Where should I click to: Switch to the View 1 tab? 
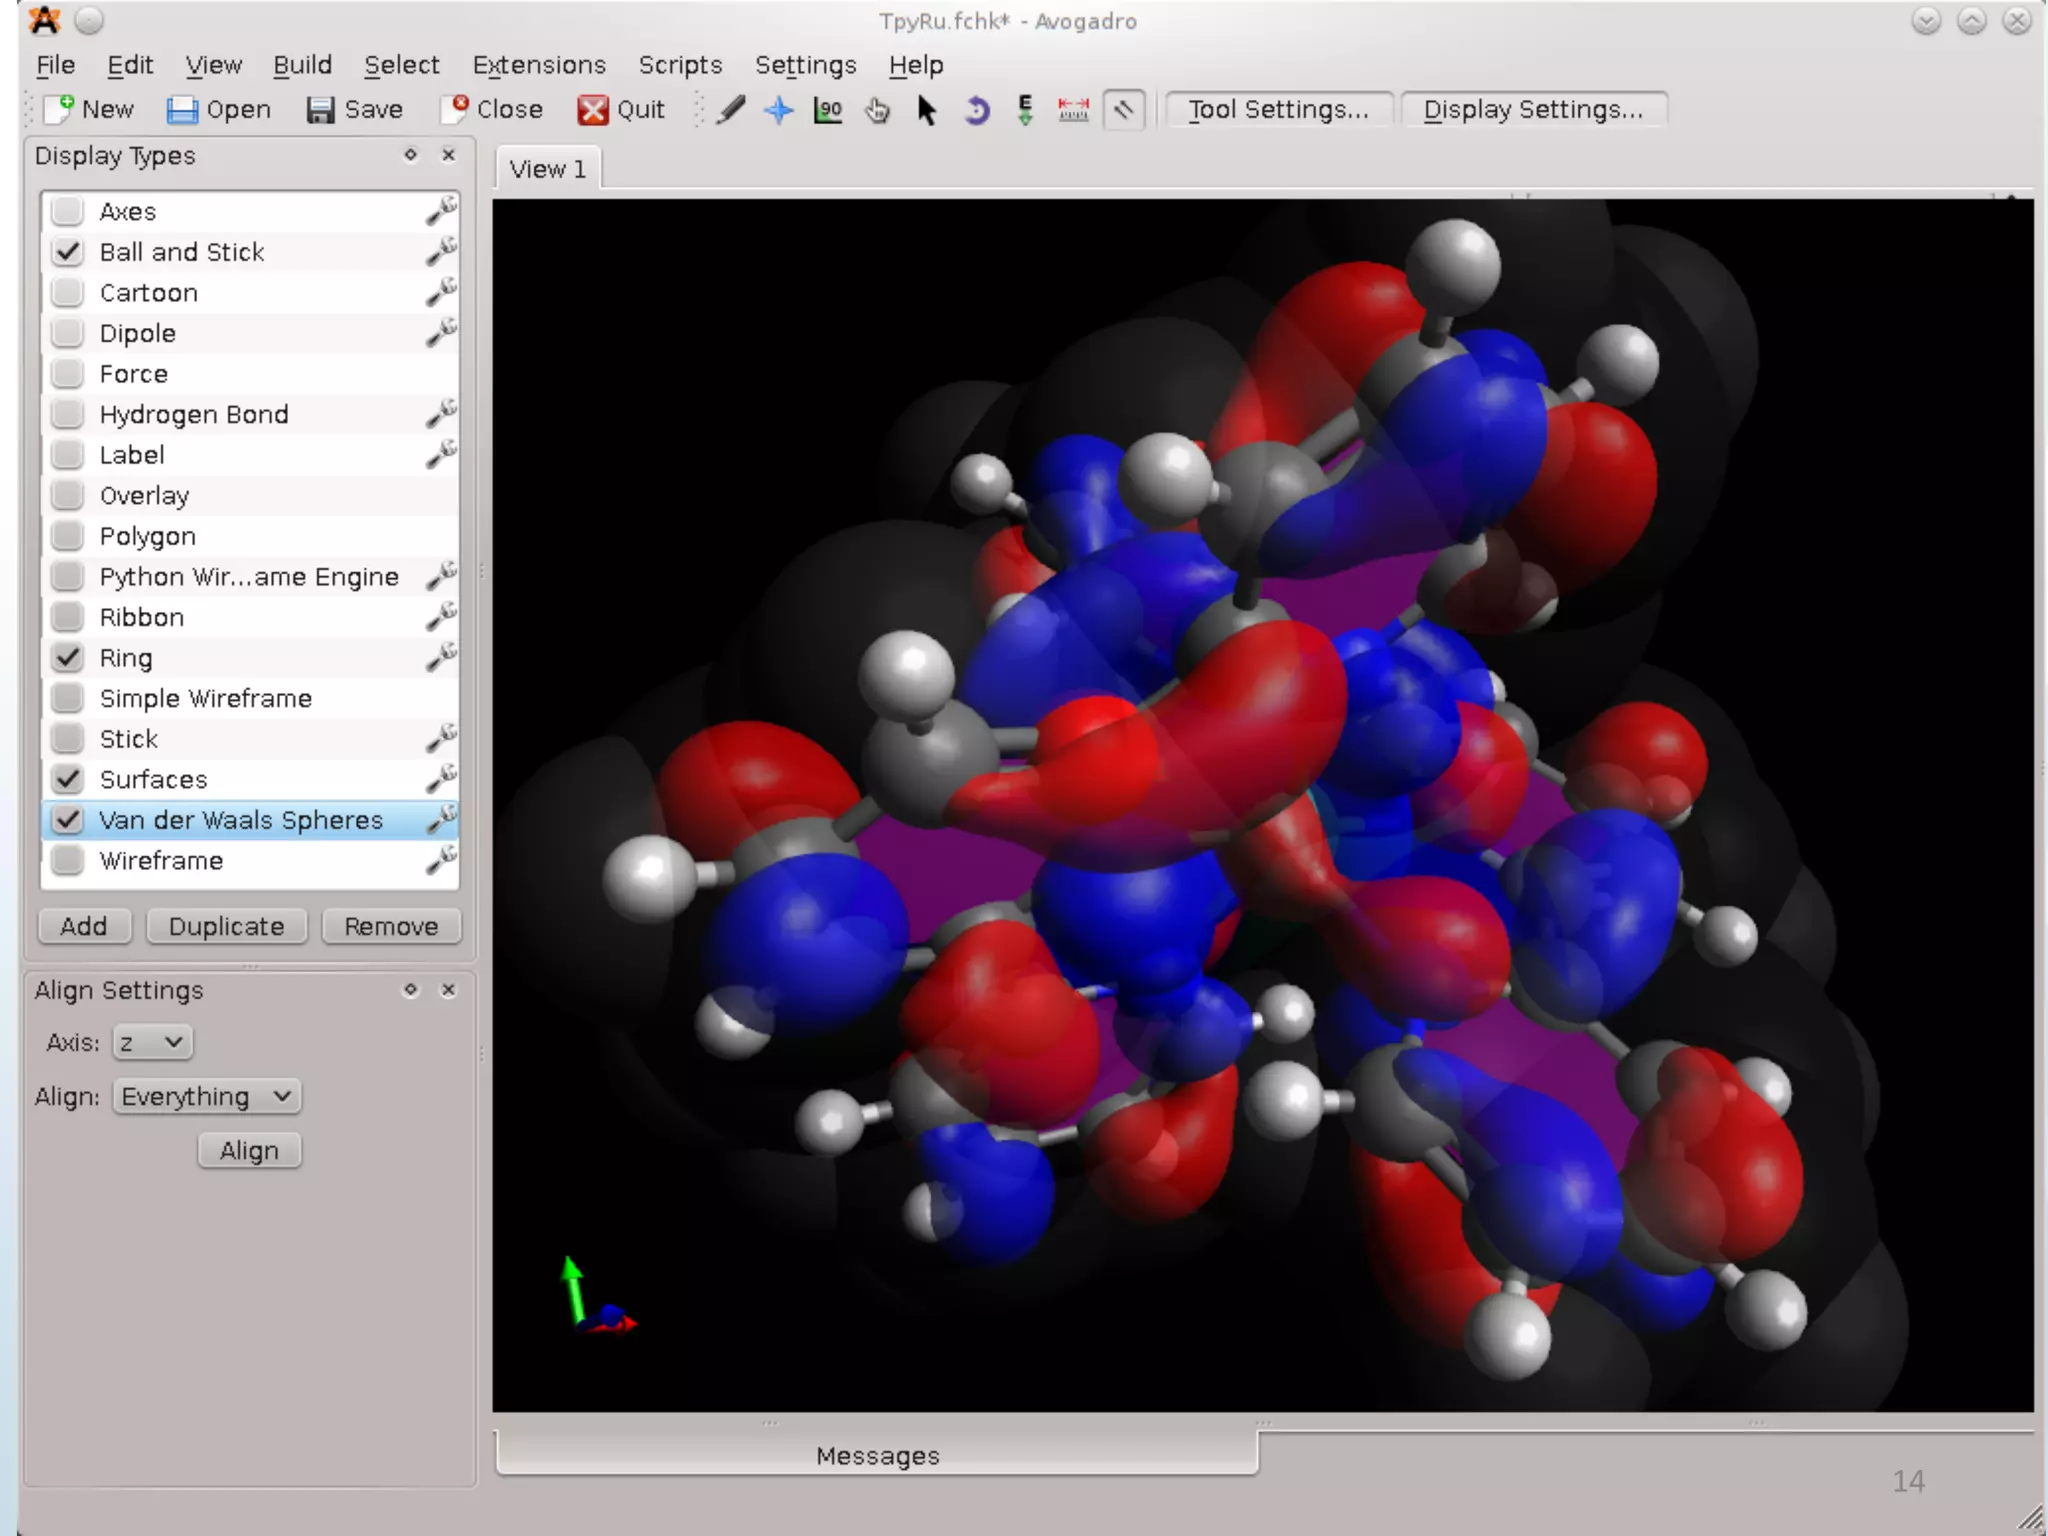[547, 169]
